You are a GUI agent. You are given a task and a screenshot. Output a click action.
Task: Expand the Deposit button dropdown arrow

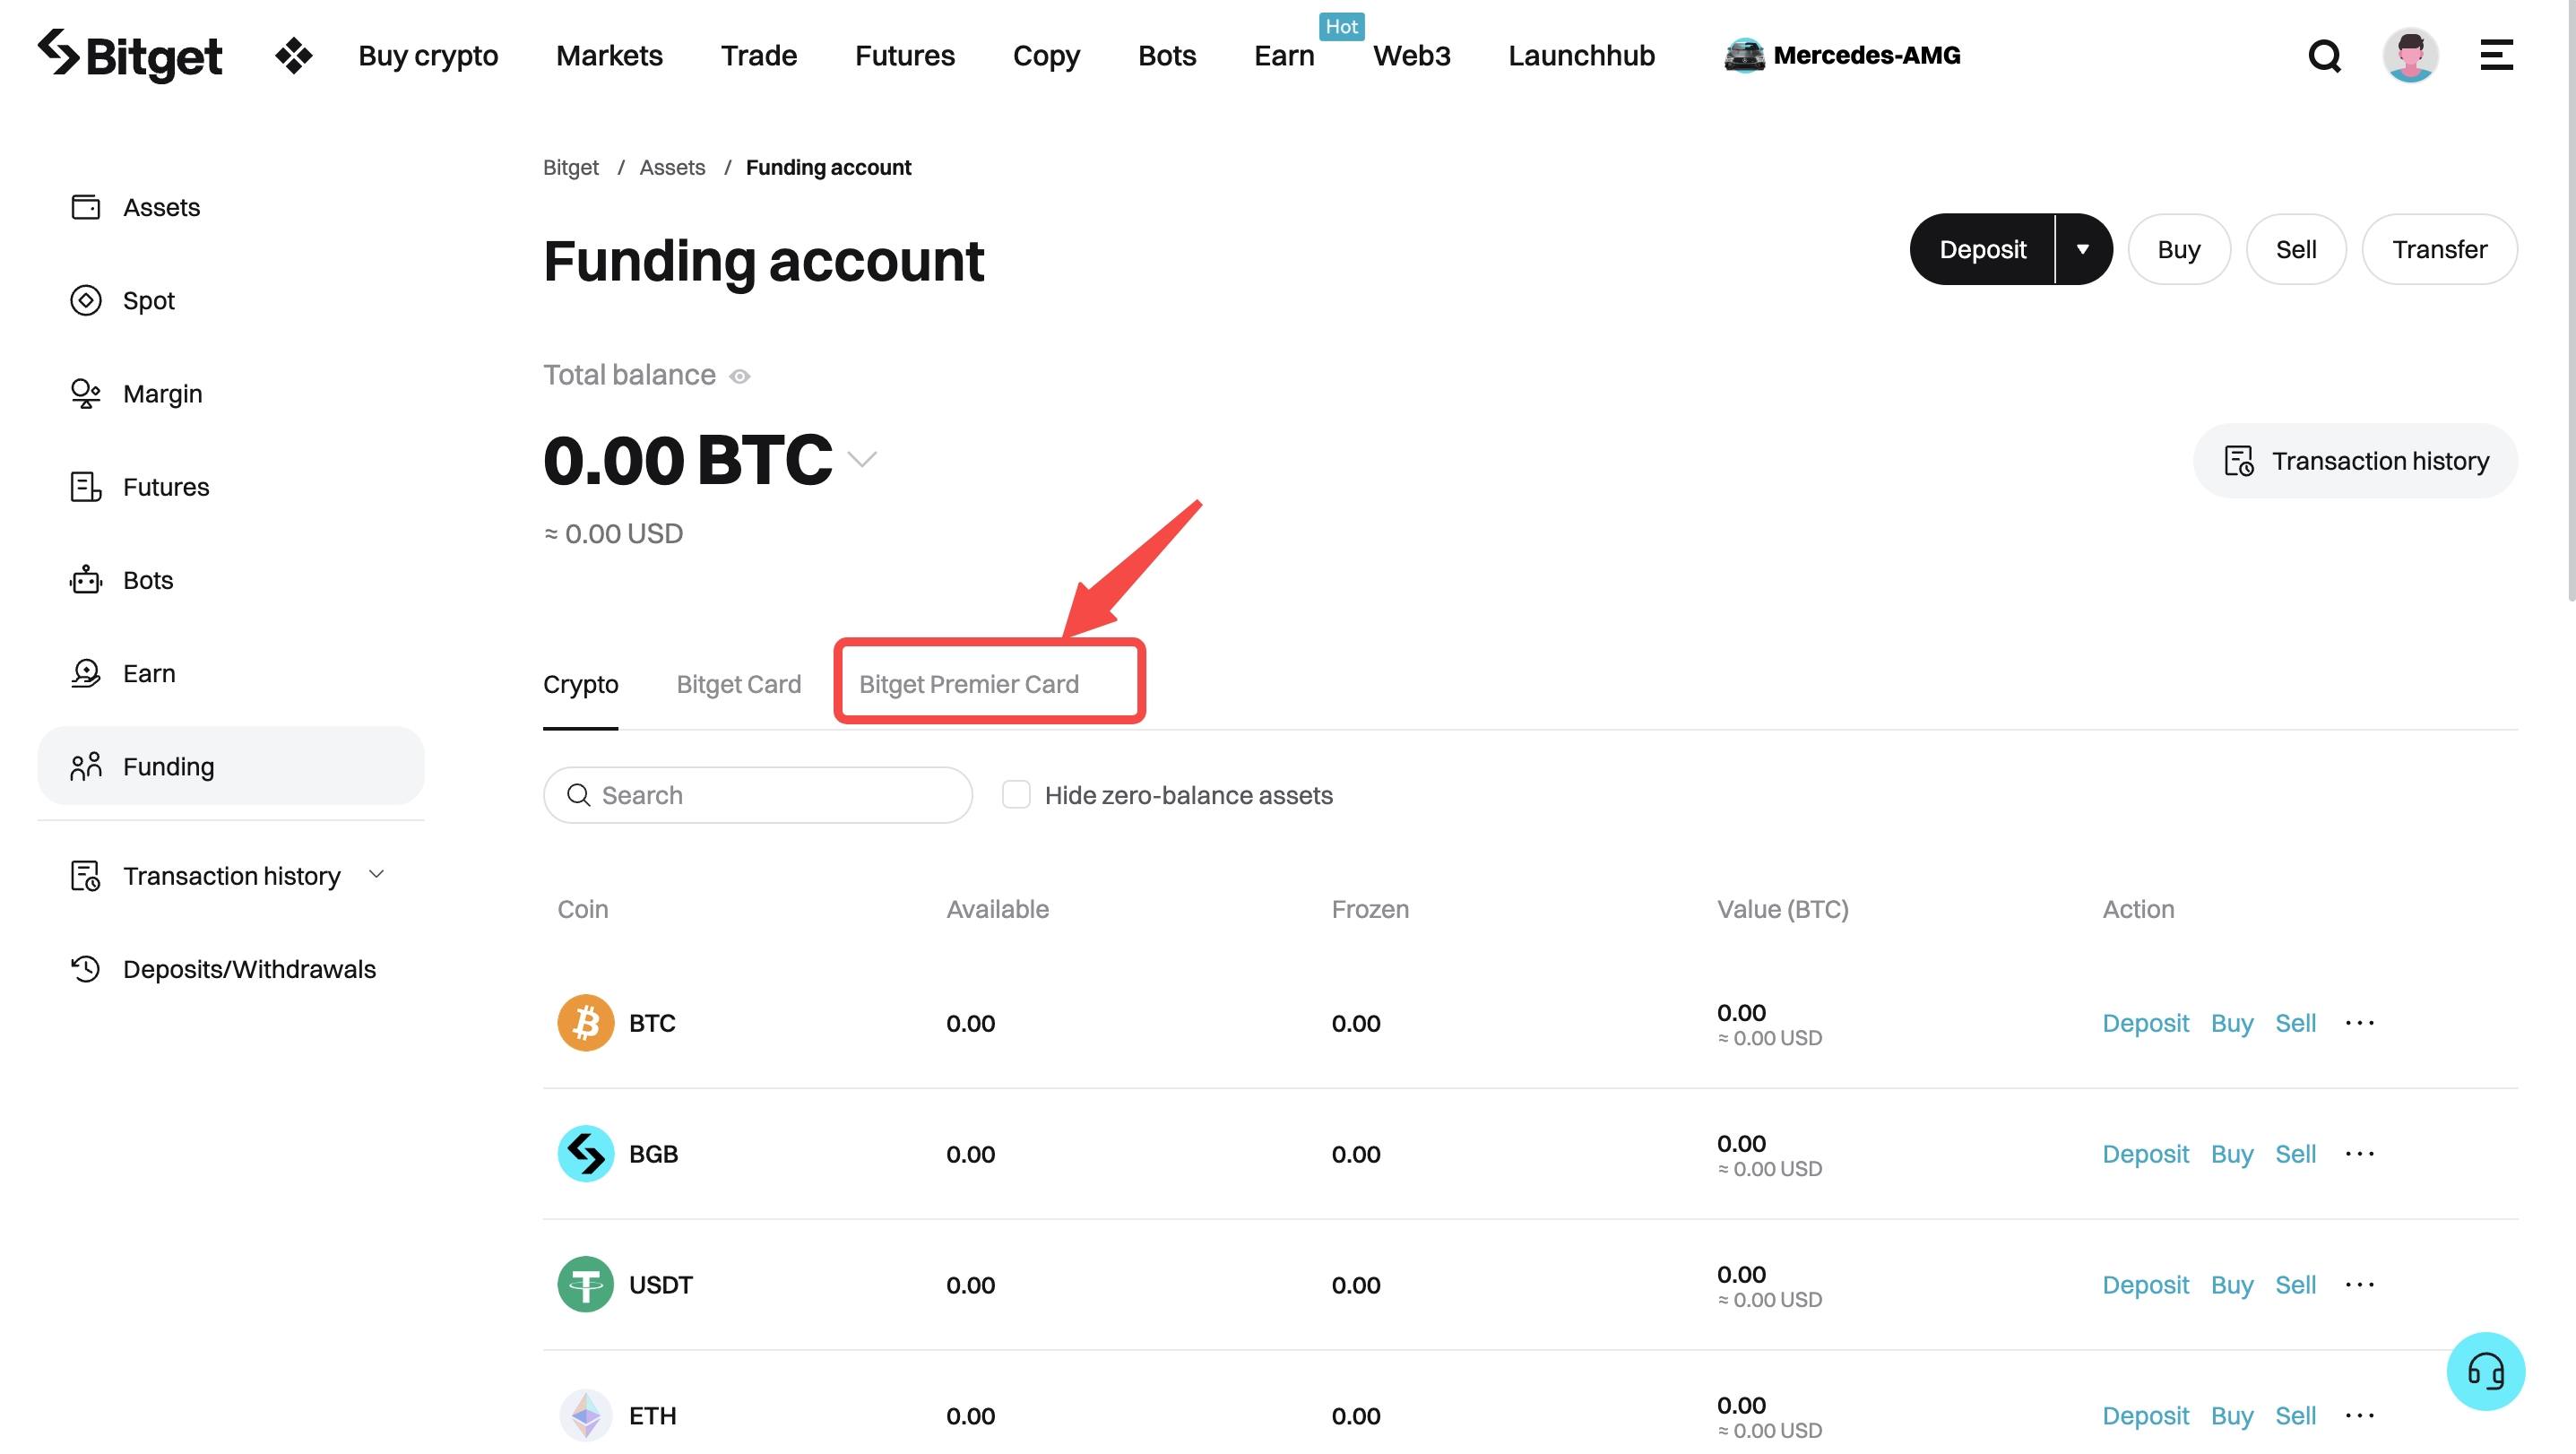click(2083, 249)
